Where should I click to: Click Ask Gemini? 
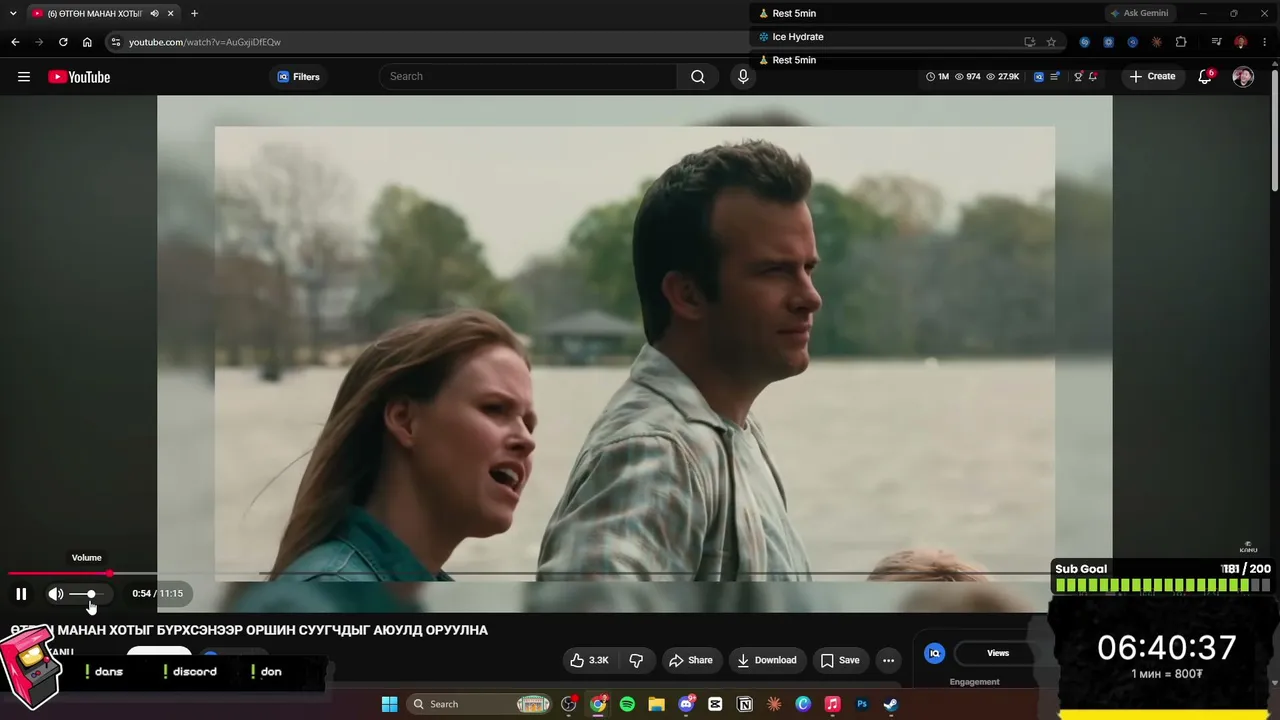[1139, 13]
